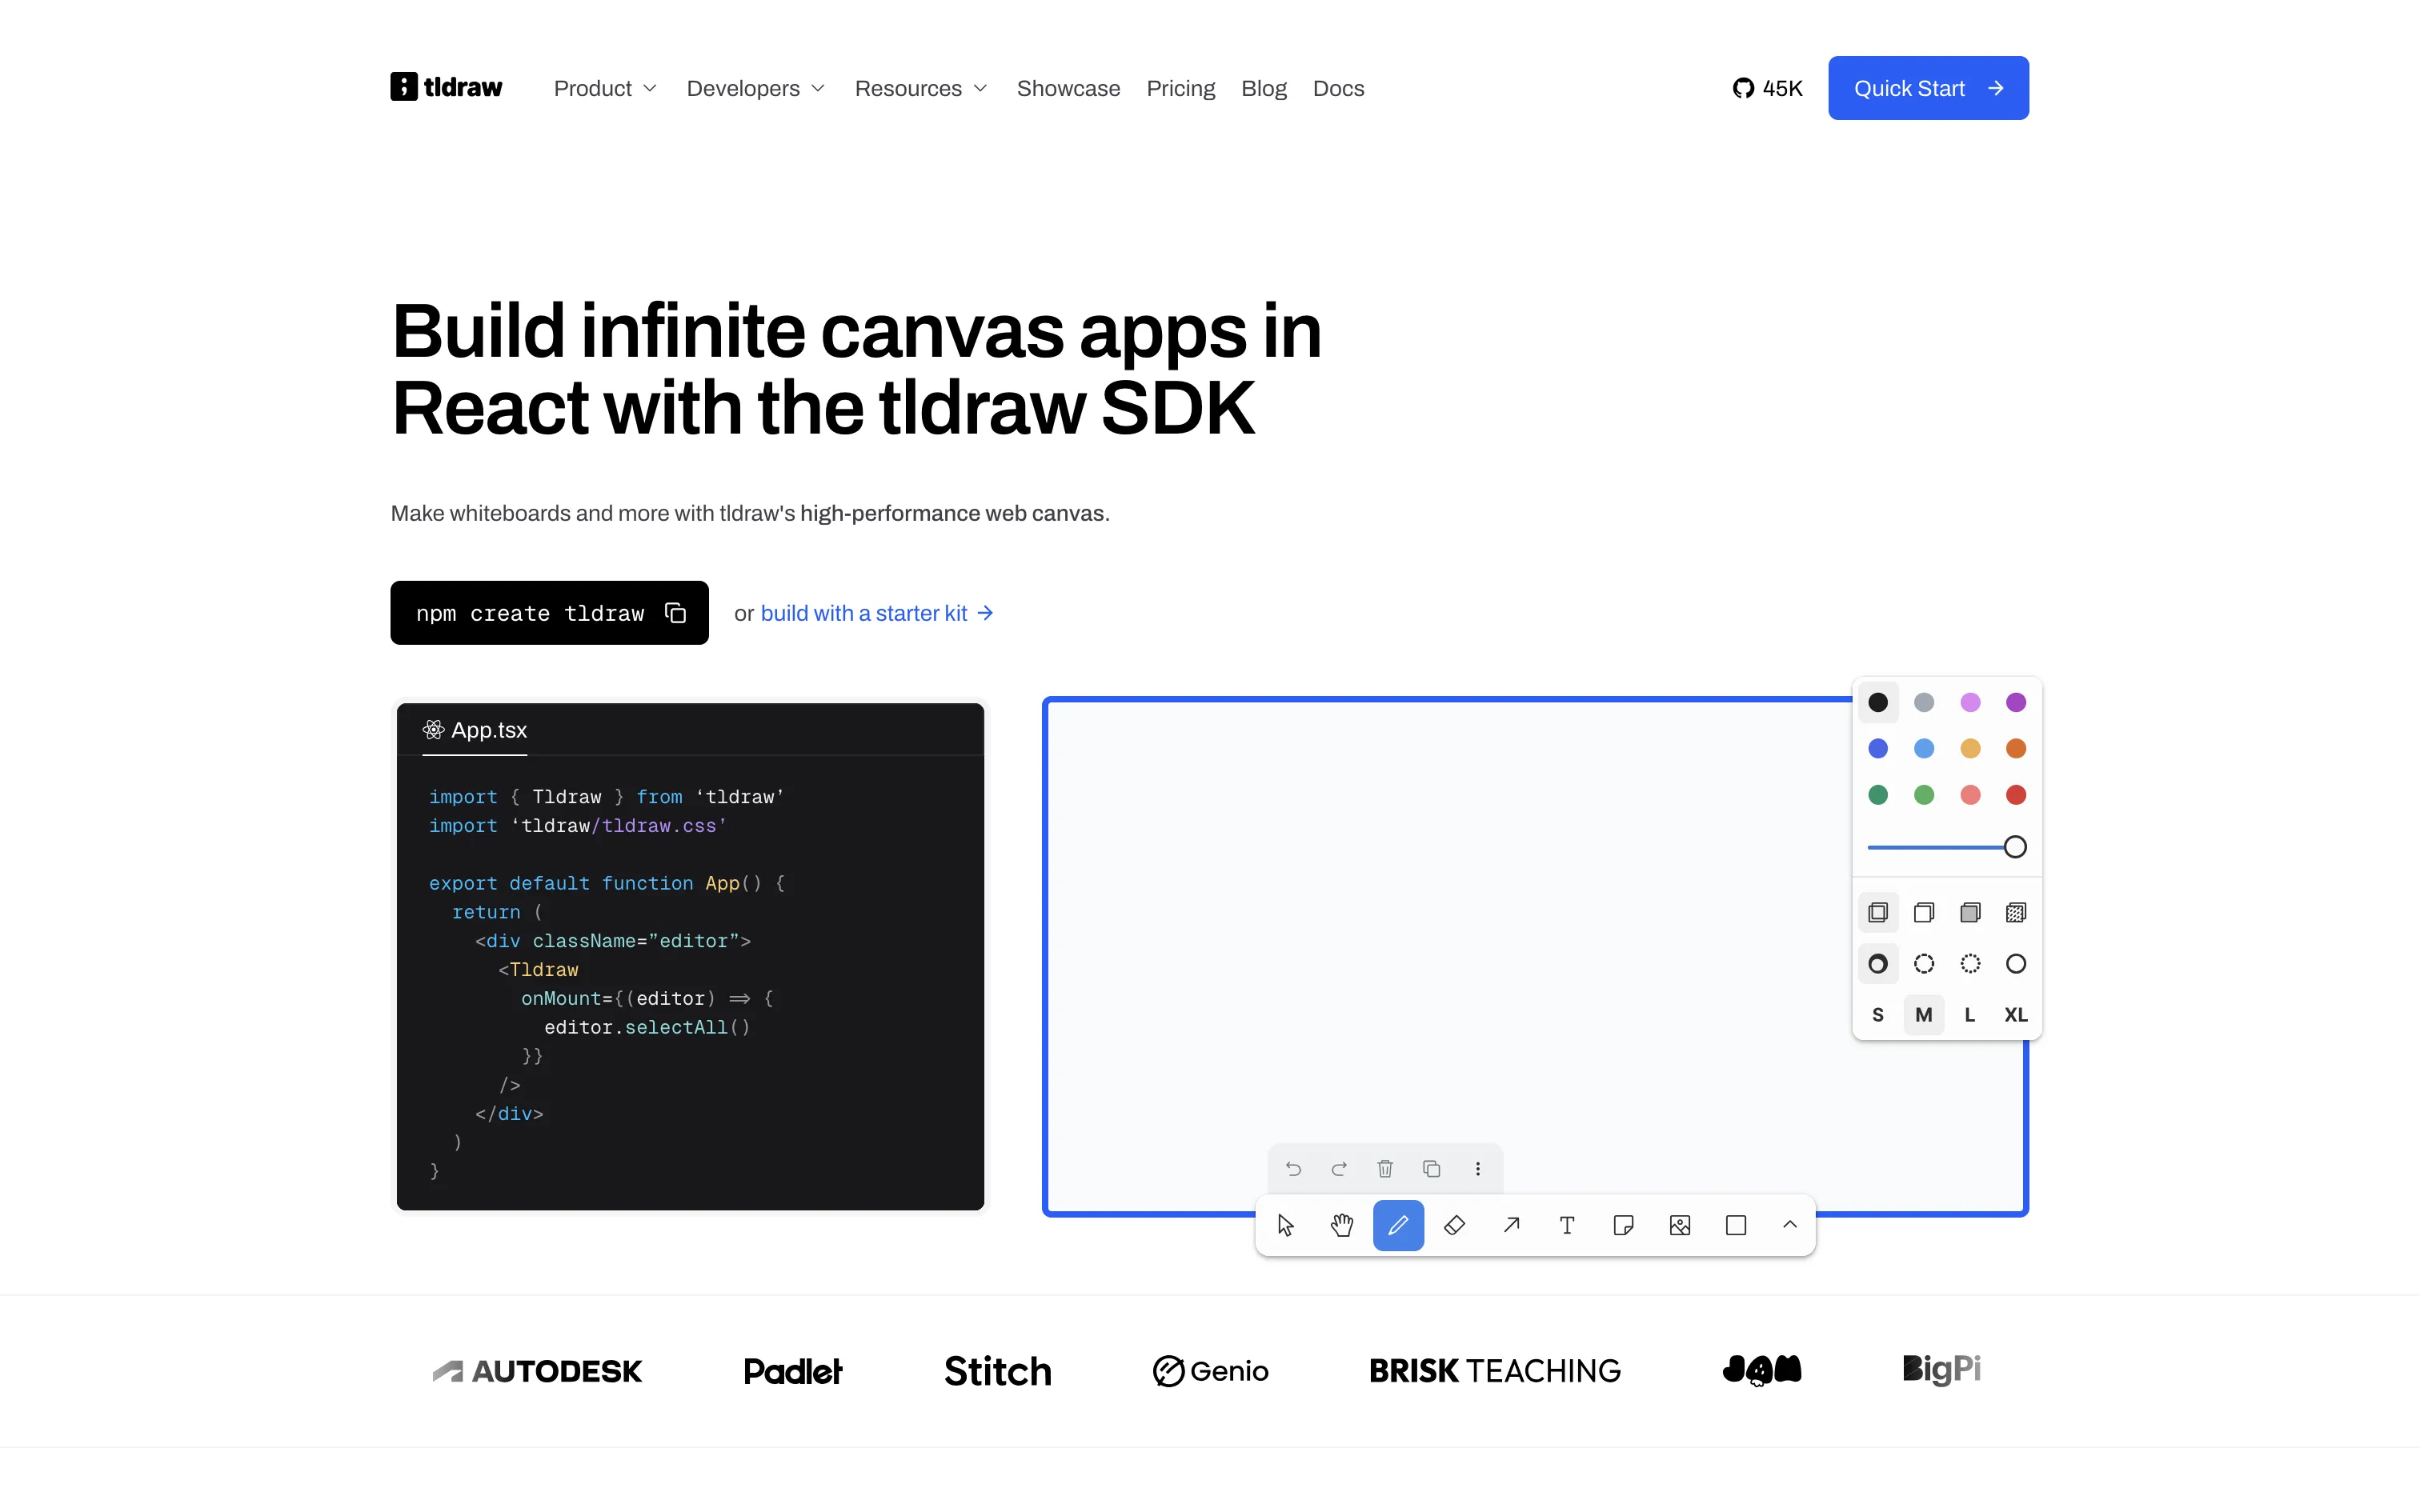Follow build with a starter kit link

[x=877, y=613]
